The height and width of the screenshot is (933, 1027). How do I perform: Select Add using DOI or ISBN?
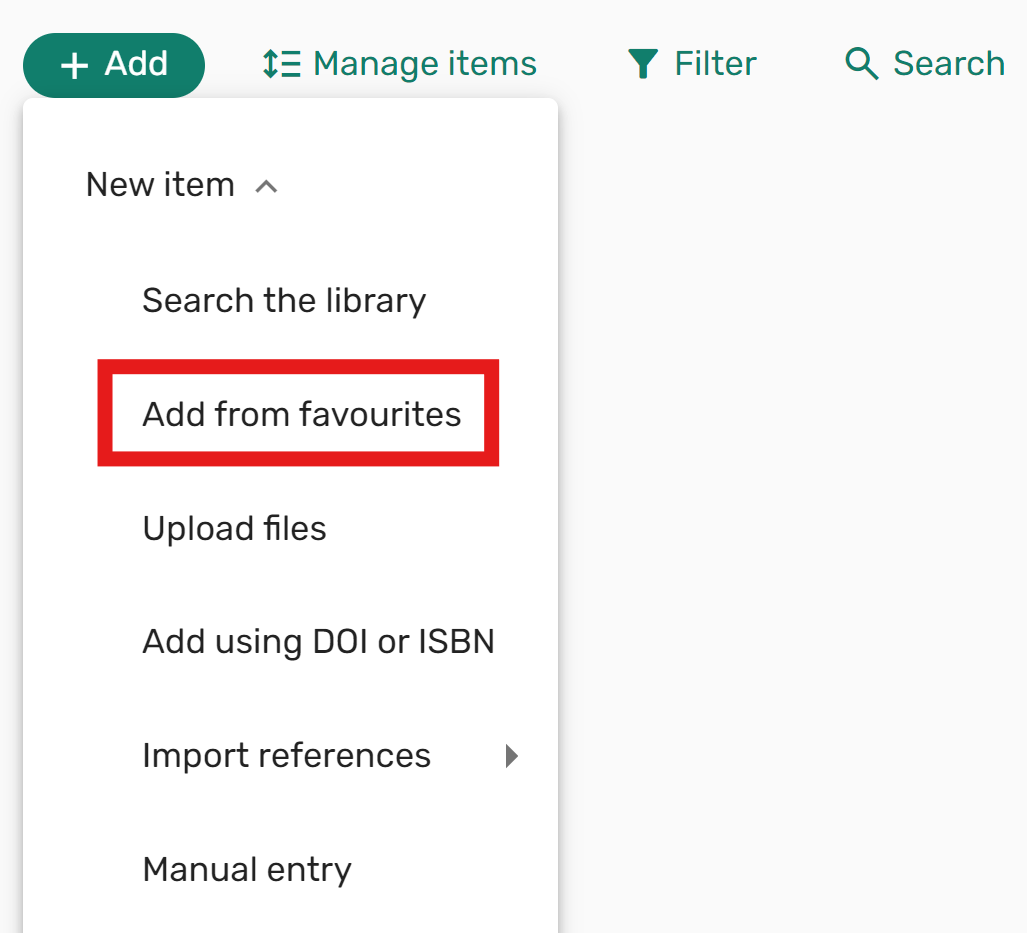tap(318, 641)
